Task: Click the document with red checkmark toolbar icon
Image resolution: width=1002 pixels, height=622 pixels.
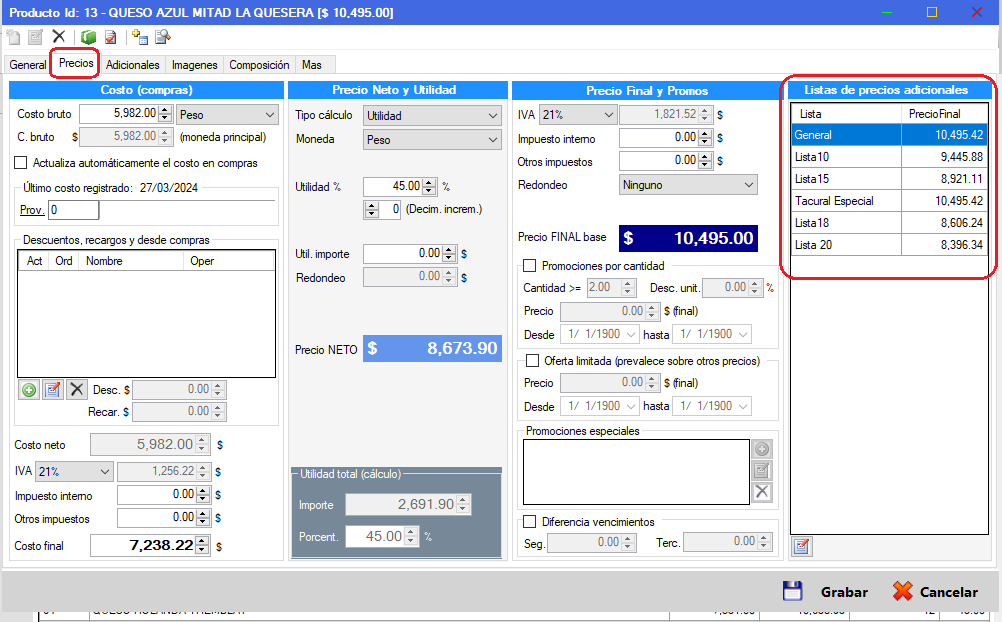Action: point(110,37)
